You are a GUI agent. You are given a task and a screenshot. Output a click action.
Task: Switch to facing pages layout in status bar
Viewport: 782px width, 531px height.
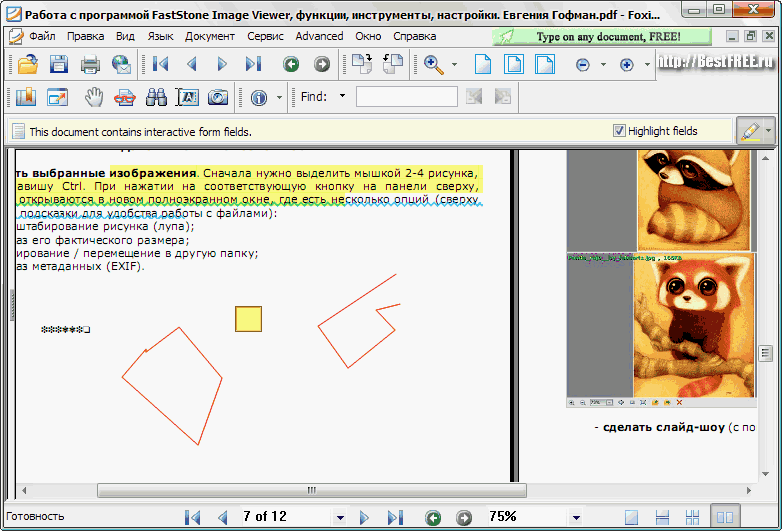point(725,517)
